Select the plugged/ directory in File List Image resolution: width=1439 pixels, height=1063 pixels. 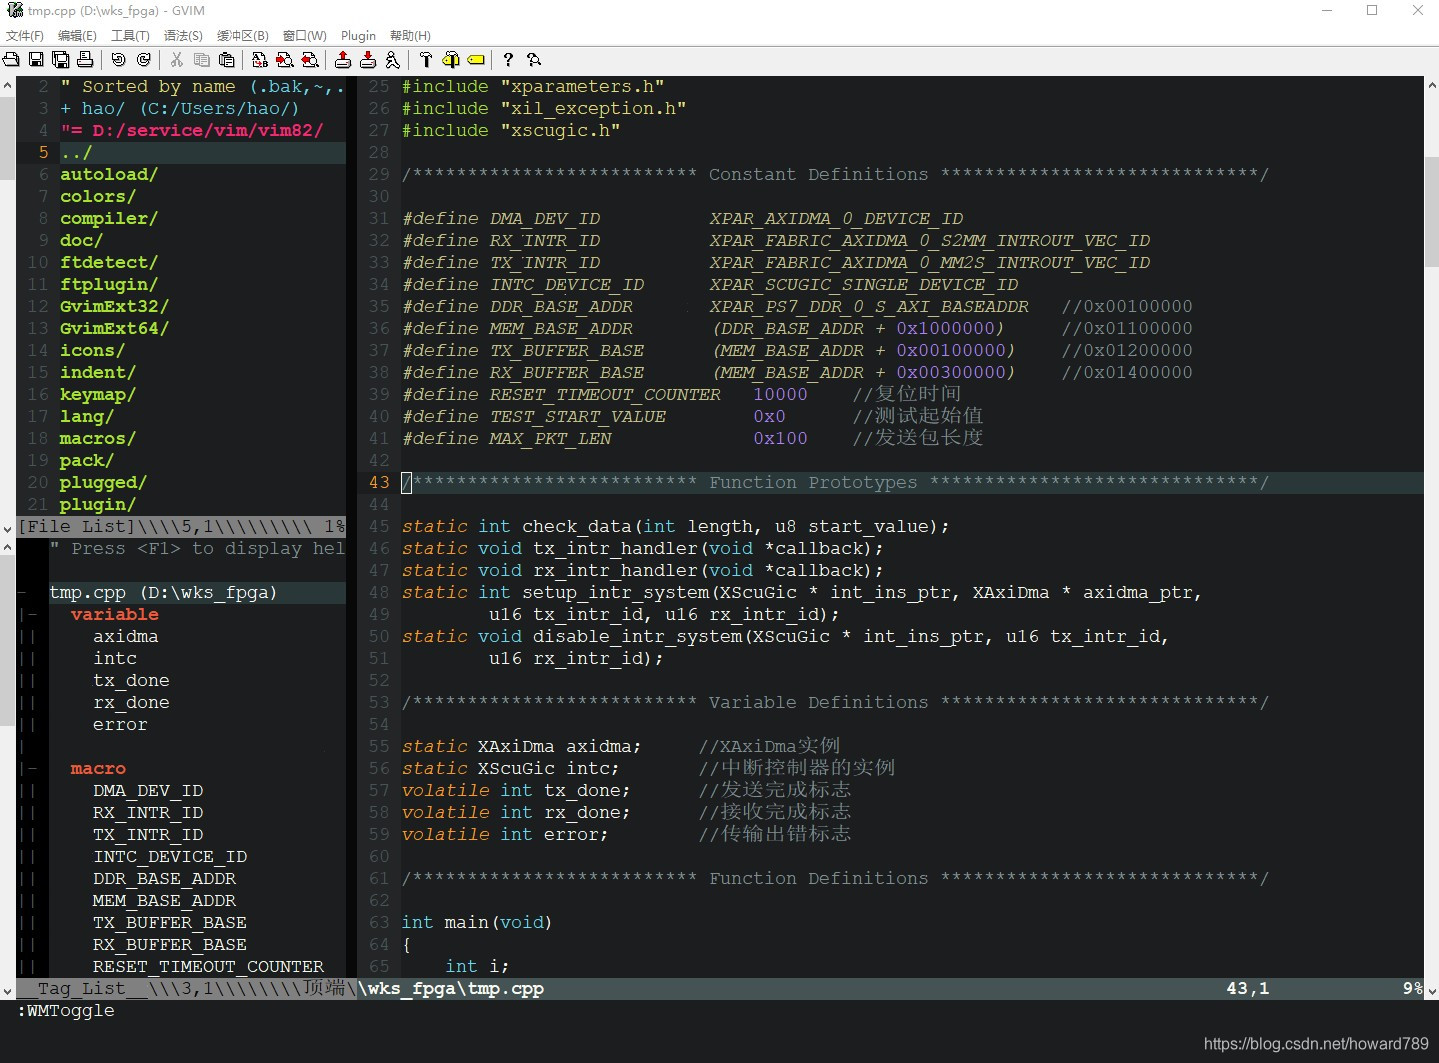103,483
